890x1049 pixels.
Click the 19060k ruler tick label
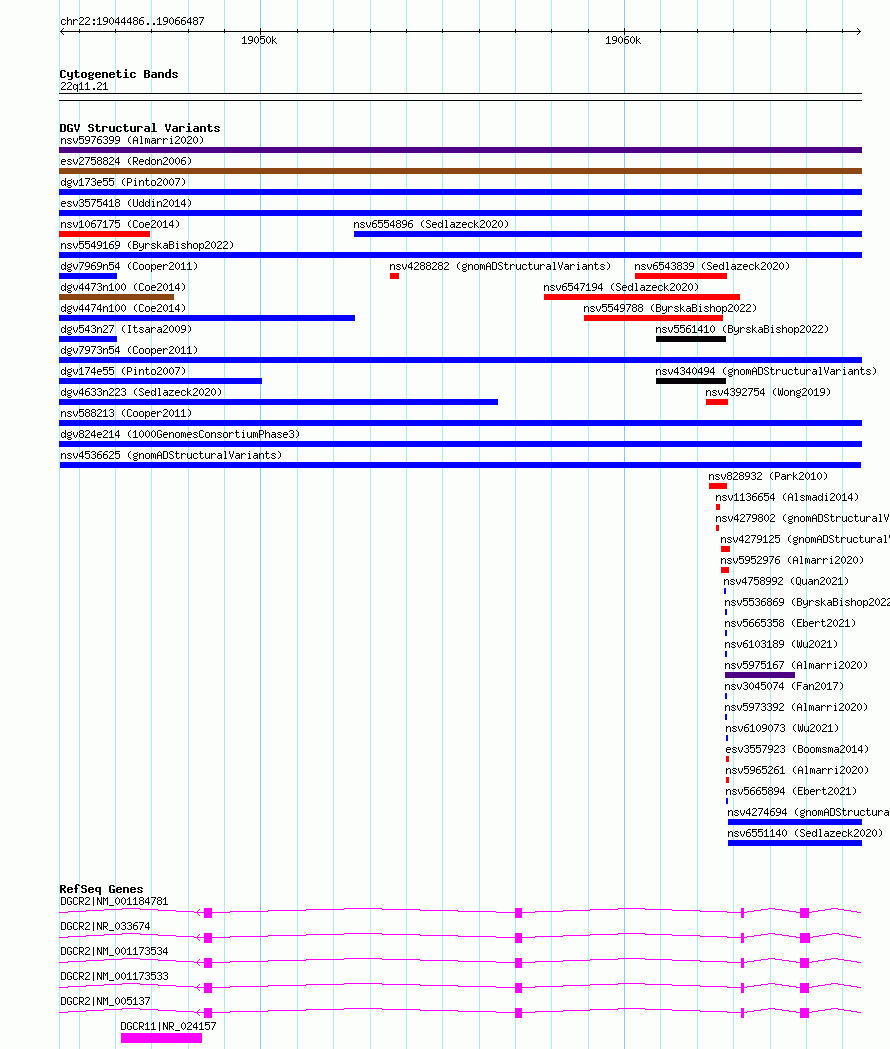click(623, 41)
